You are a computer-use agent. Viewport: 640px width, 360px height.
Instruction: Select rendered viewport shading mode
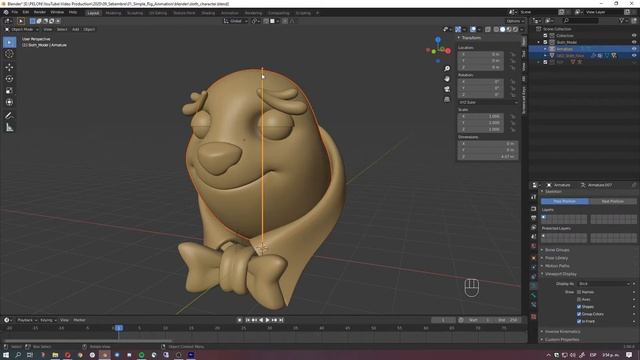pos(515,29)
